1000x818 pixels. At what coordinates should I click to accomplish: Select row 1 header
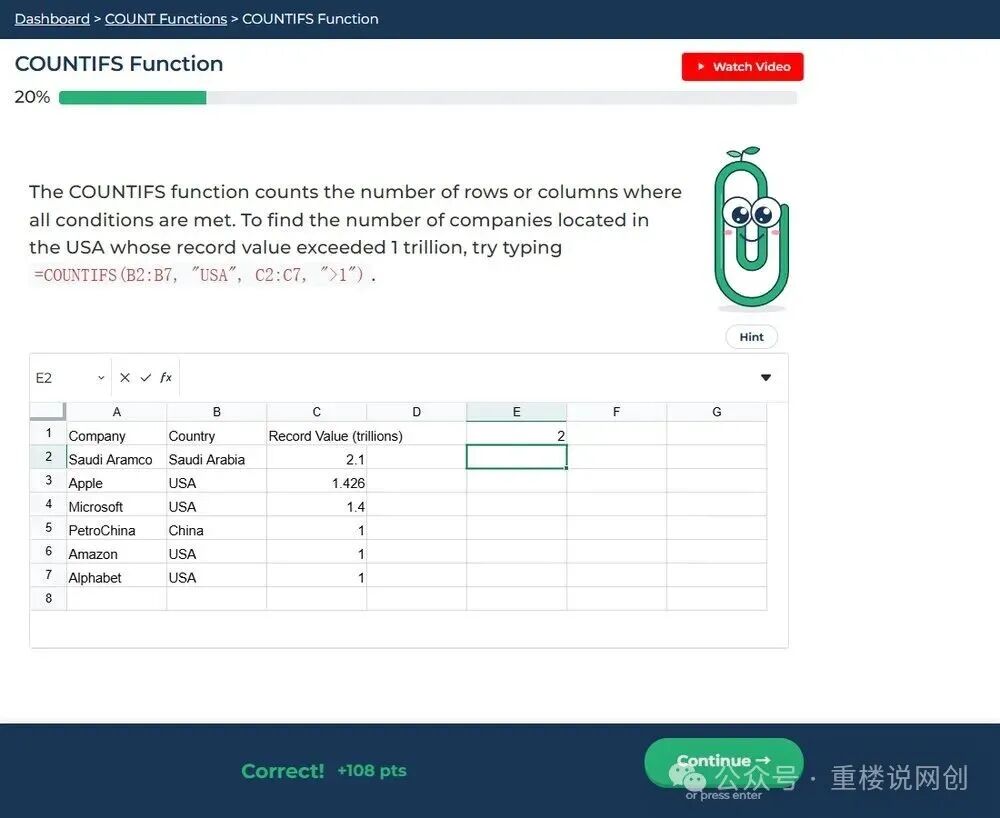pyautogui.click(x=48, y=434)
